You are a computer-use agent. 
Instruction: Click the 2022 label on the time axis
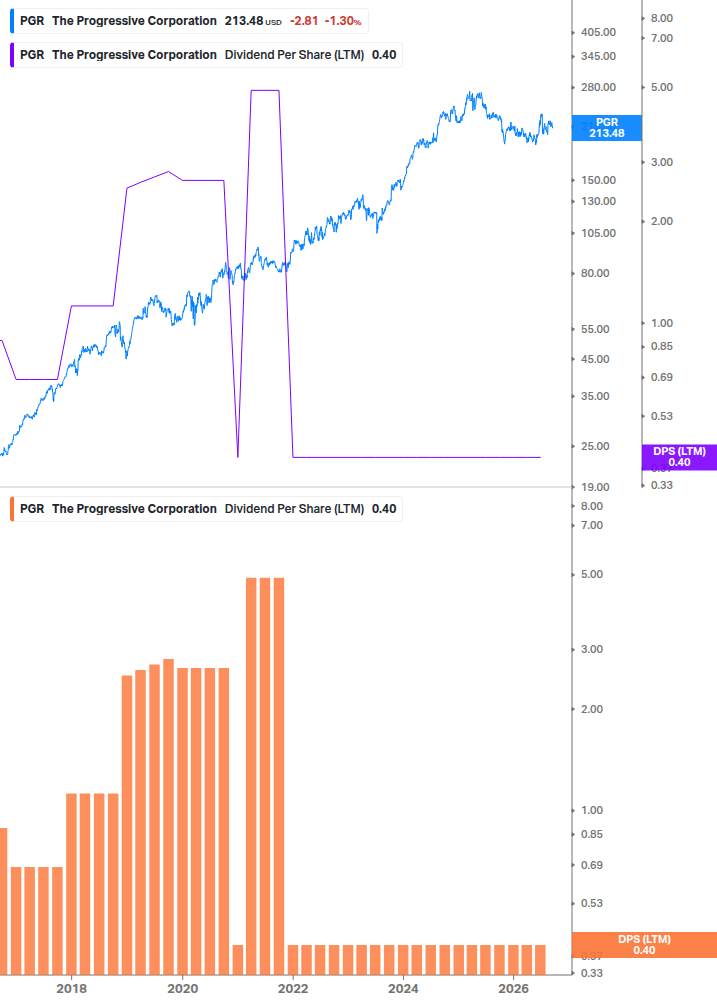click(x=293, y=988)
